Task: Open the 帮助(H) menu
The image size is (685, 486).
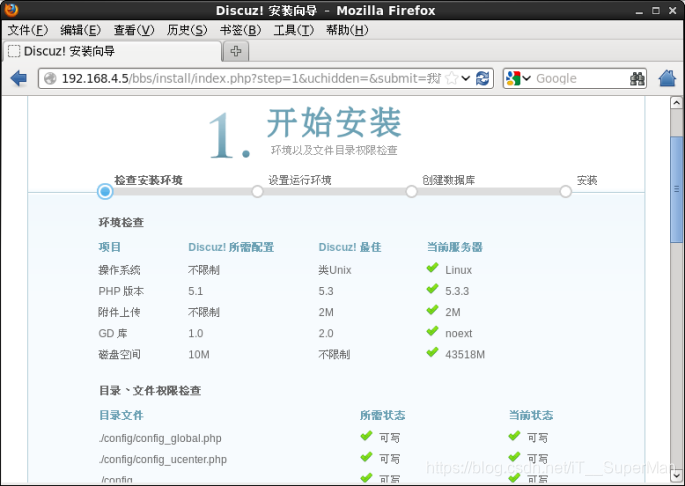Action: 347,30
